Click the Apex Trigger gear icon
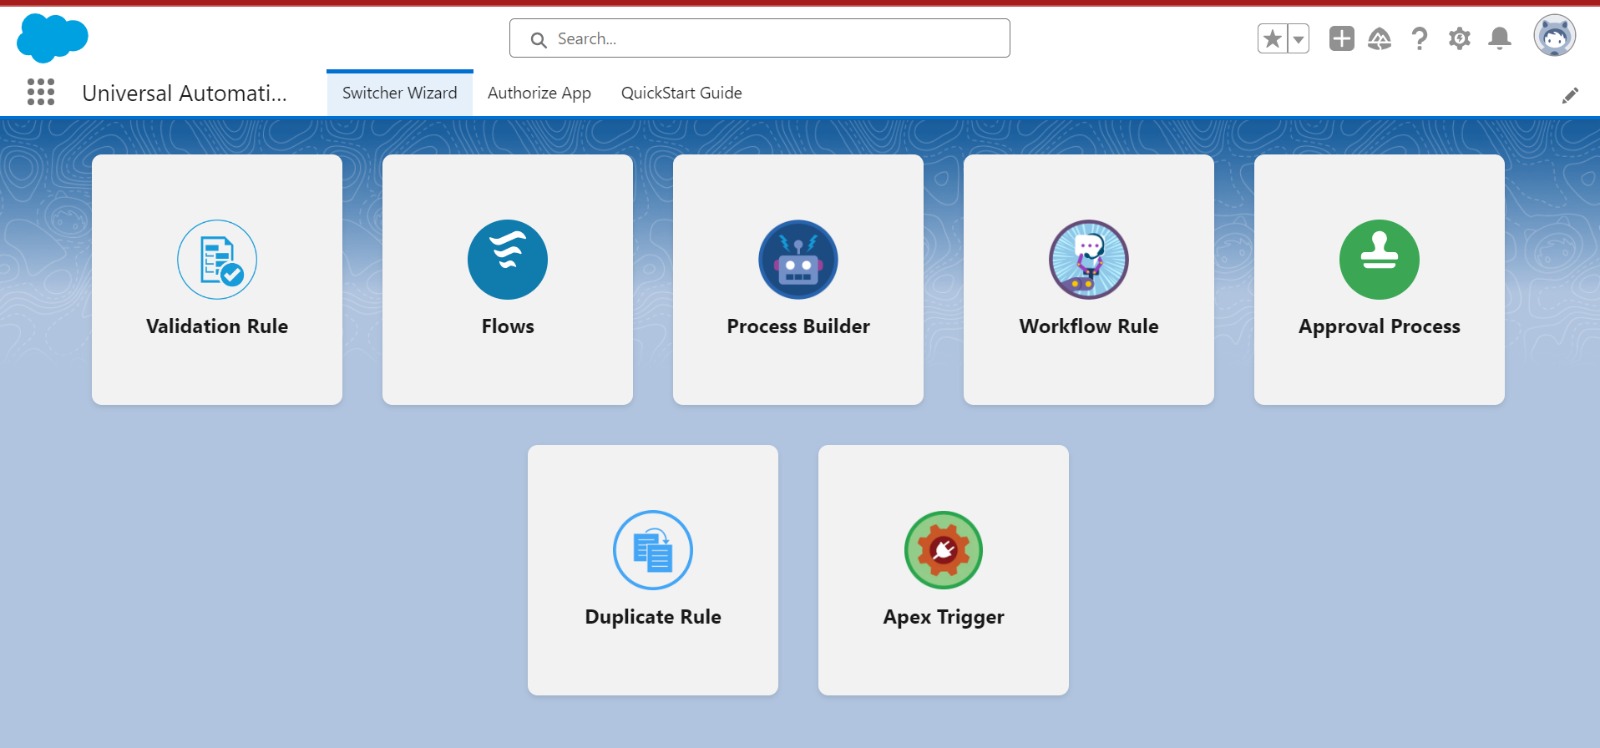Viewport: 1600px width, 748px height. (943, 550)
